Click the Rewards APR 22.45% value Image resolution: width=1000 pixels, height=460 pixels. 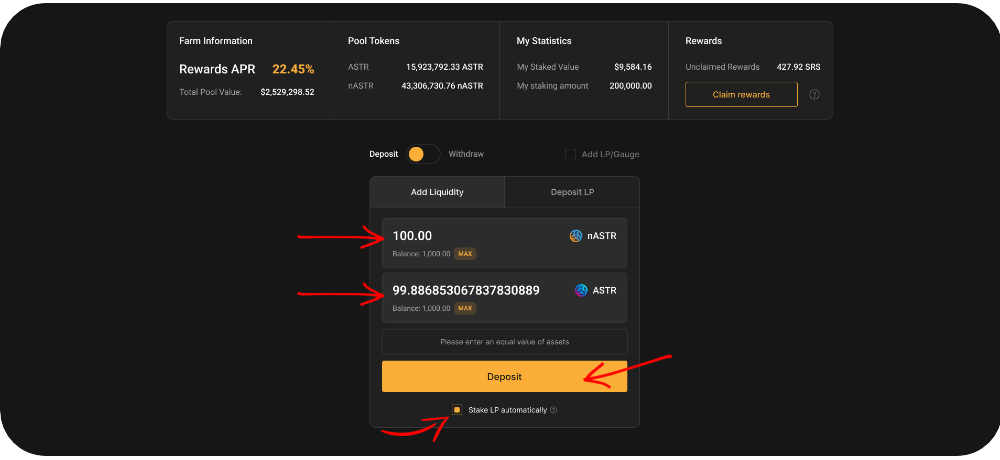point(293,69)
